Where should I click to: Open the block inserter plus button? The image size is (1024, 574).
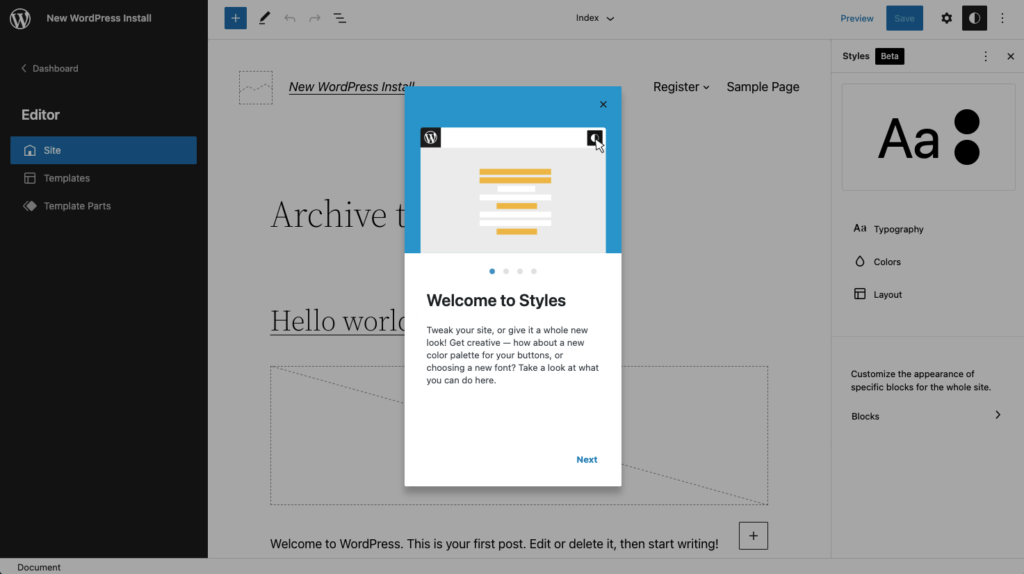click(x=236, y=18)
